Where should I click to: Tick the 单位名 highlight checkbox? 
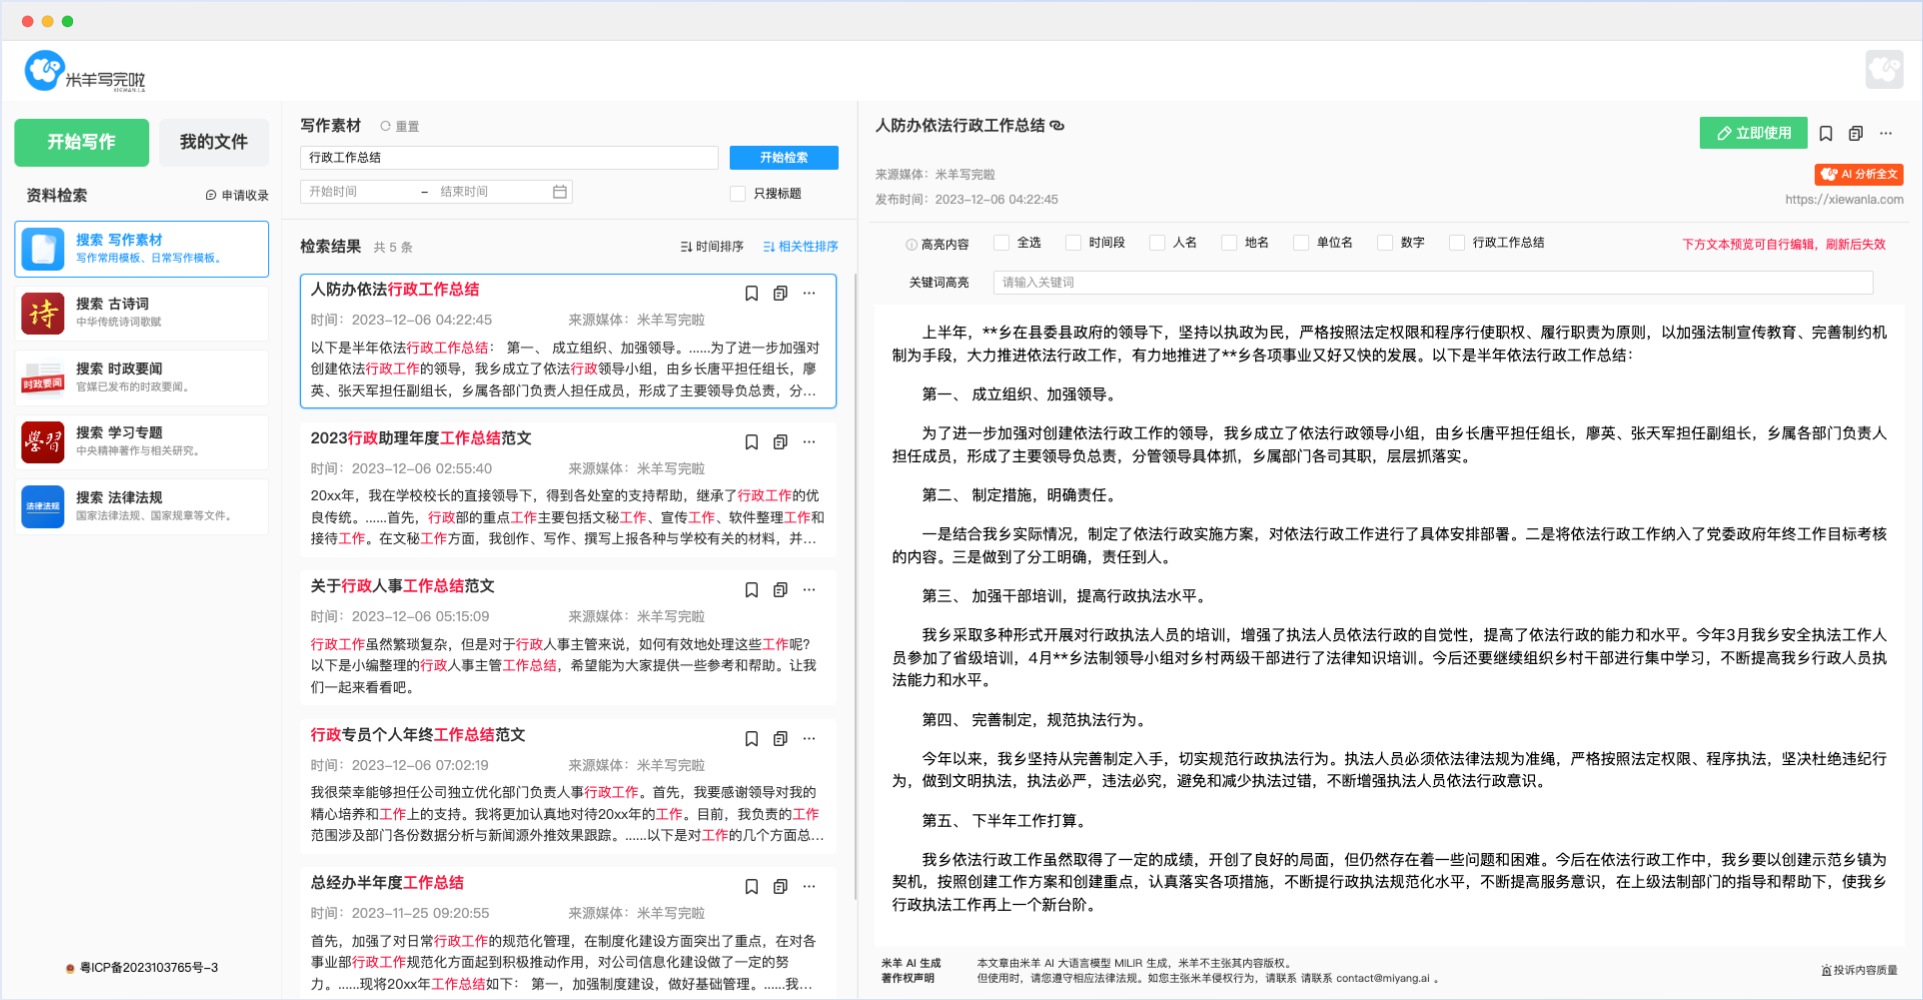click(x=1301, y=243)
